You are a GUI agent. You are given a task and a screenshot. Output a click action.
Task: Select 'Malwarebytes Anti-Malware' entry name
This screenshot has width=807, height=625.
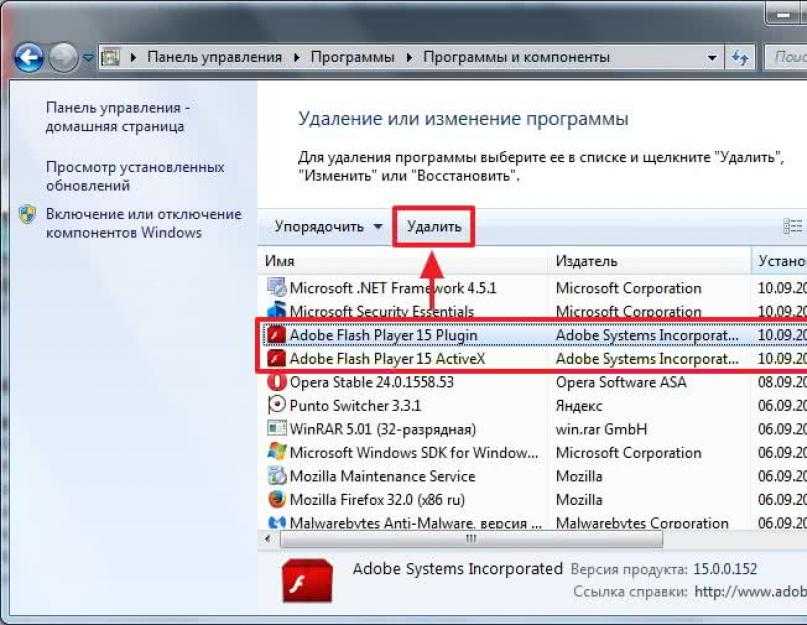(x=416, y=523)
